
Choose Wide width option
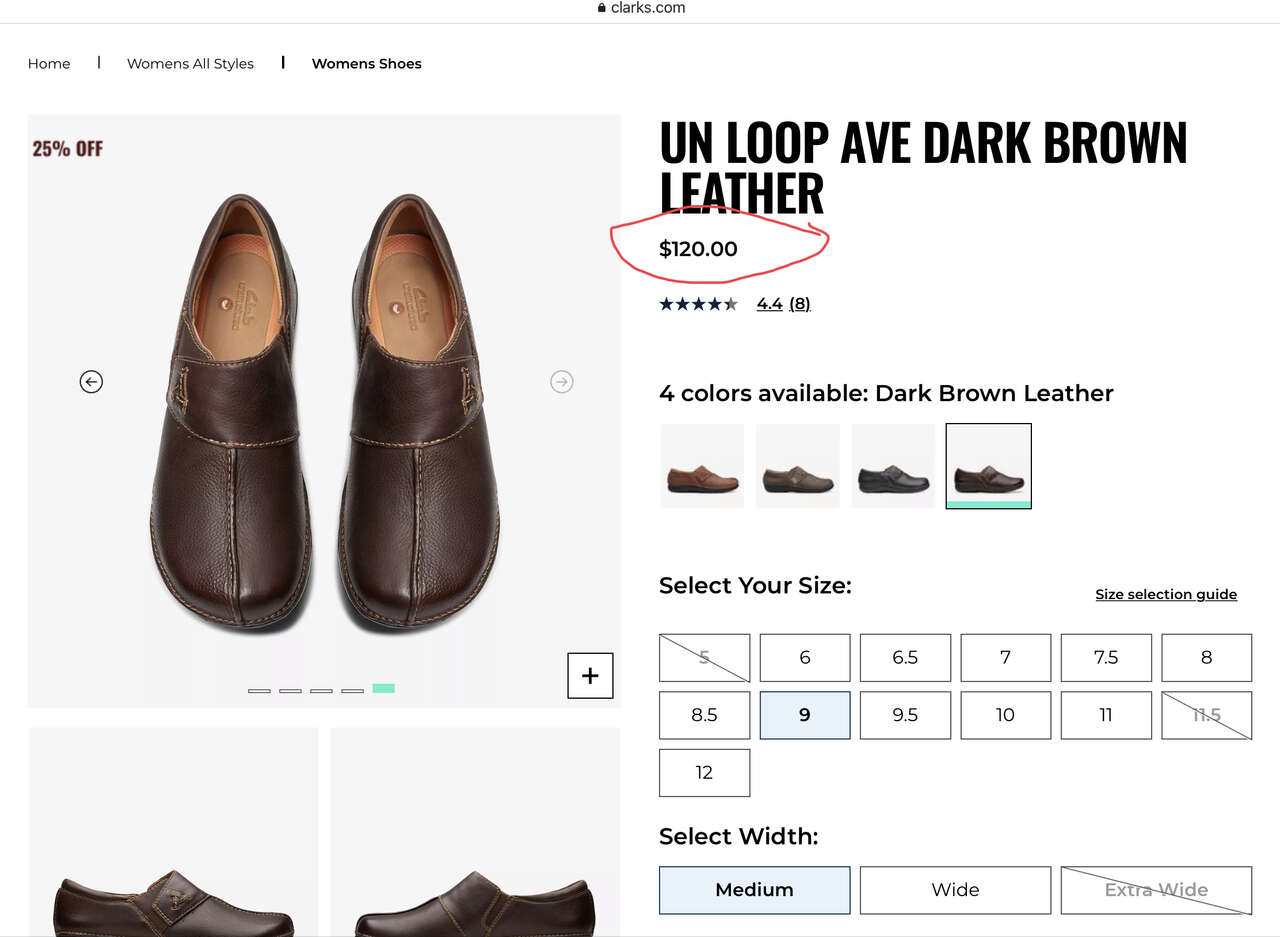pyautogui.click(x=955, y=890)
